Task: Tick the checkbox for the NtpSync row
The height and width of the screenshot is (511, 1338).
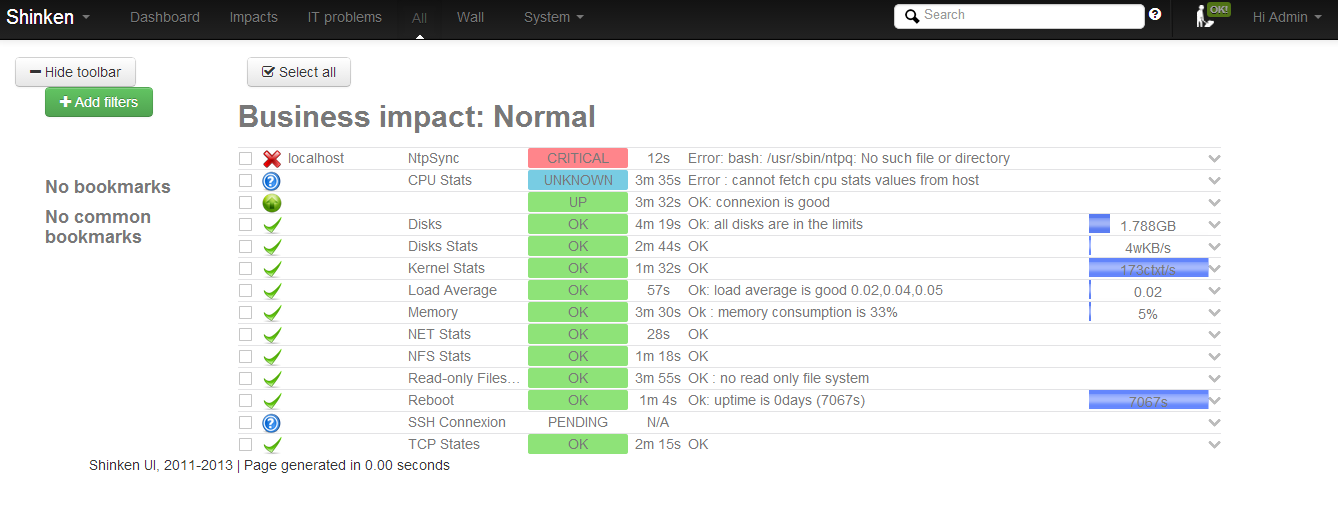Action: pyautogui.click(x=245, y=158)
